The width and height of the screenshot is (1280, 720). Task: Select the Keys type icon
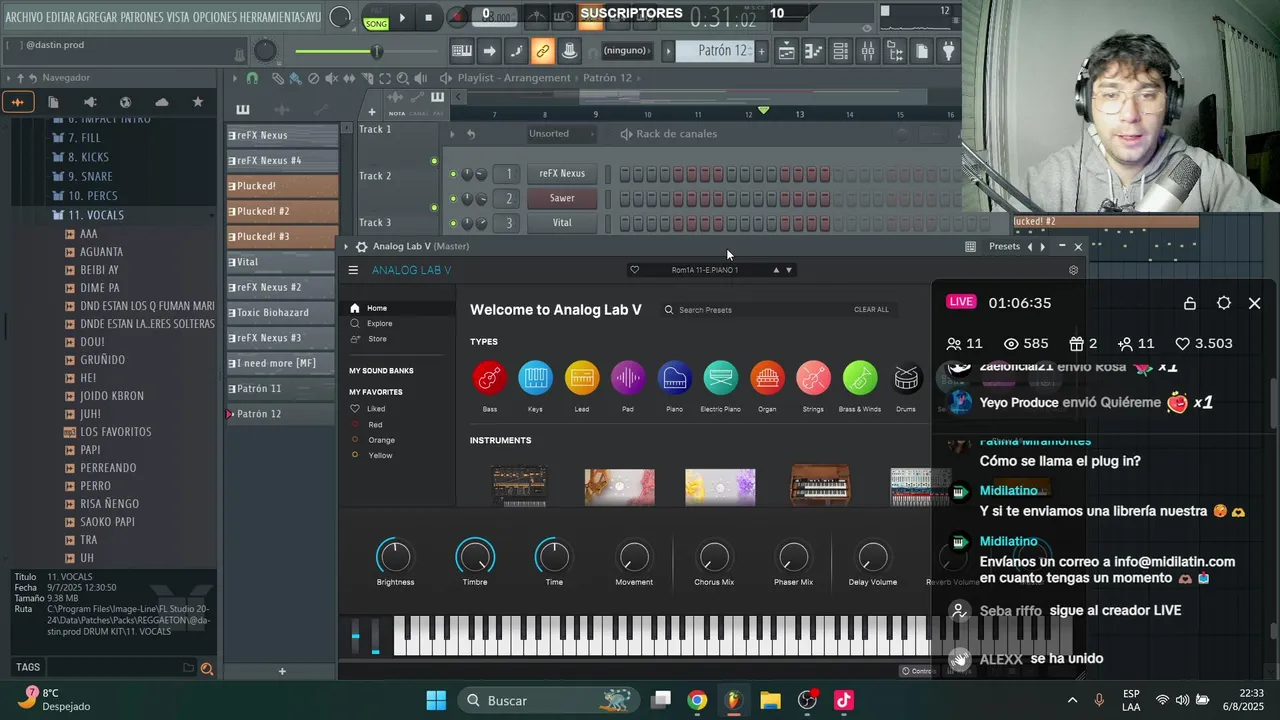535,378
